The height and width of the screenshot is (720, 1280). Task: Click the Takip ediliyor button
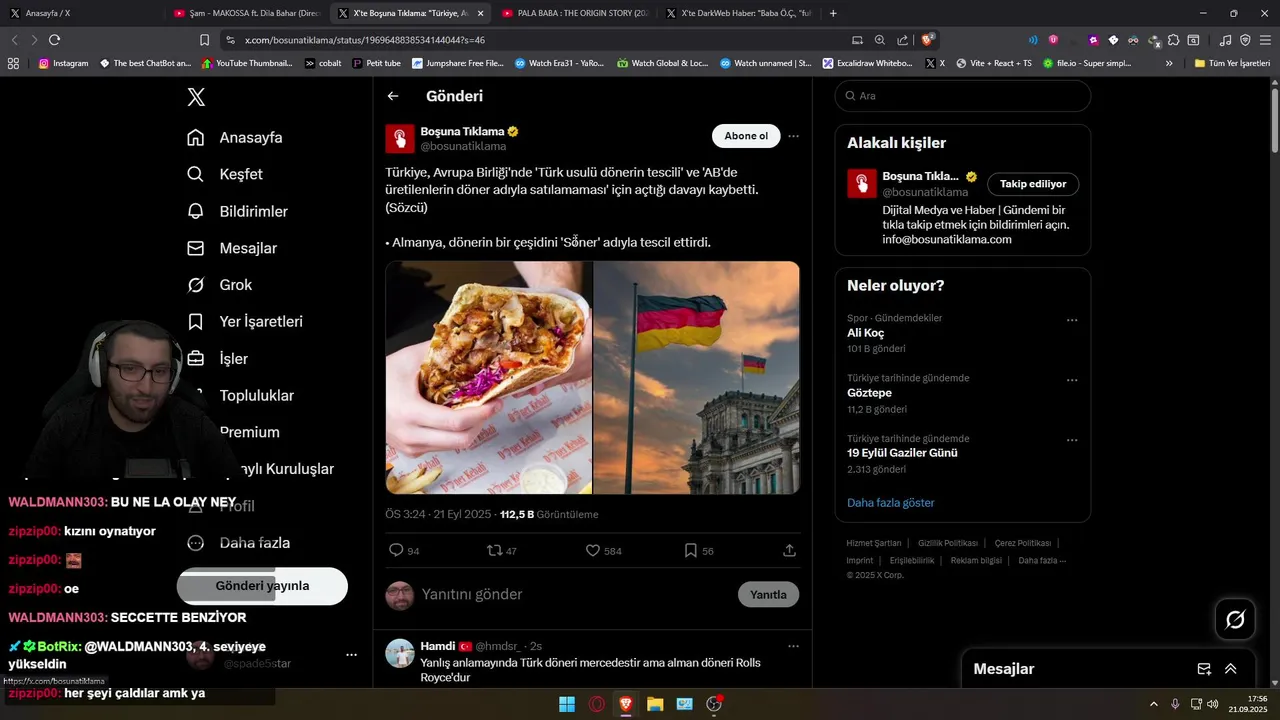(x=1033, y=184)
